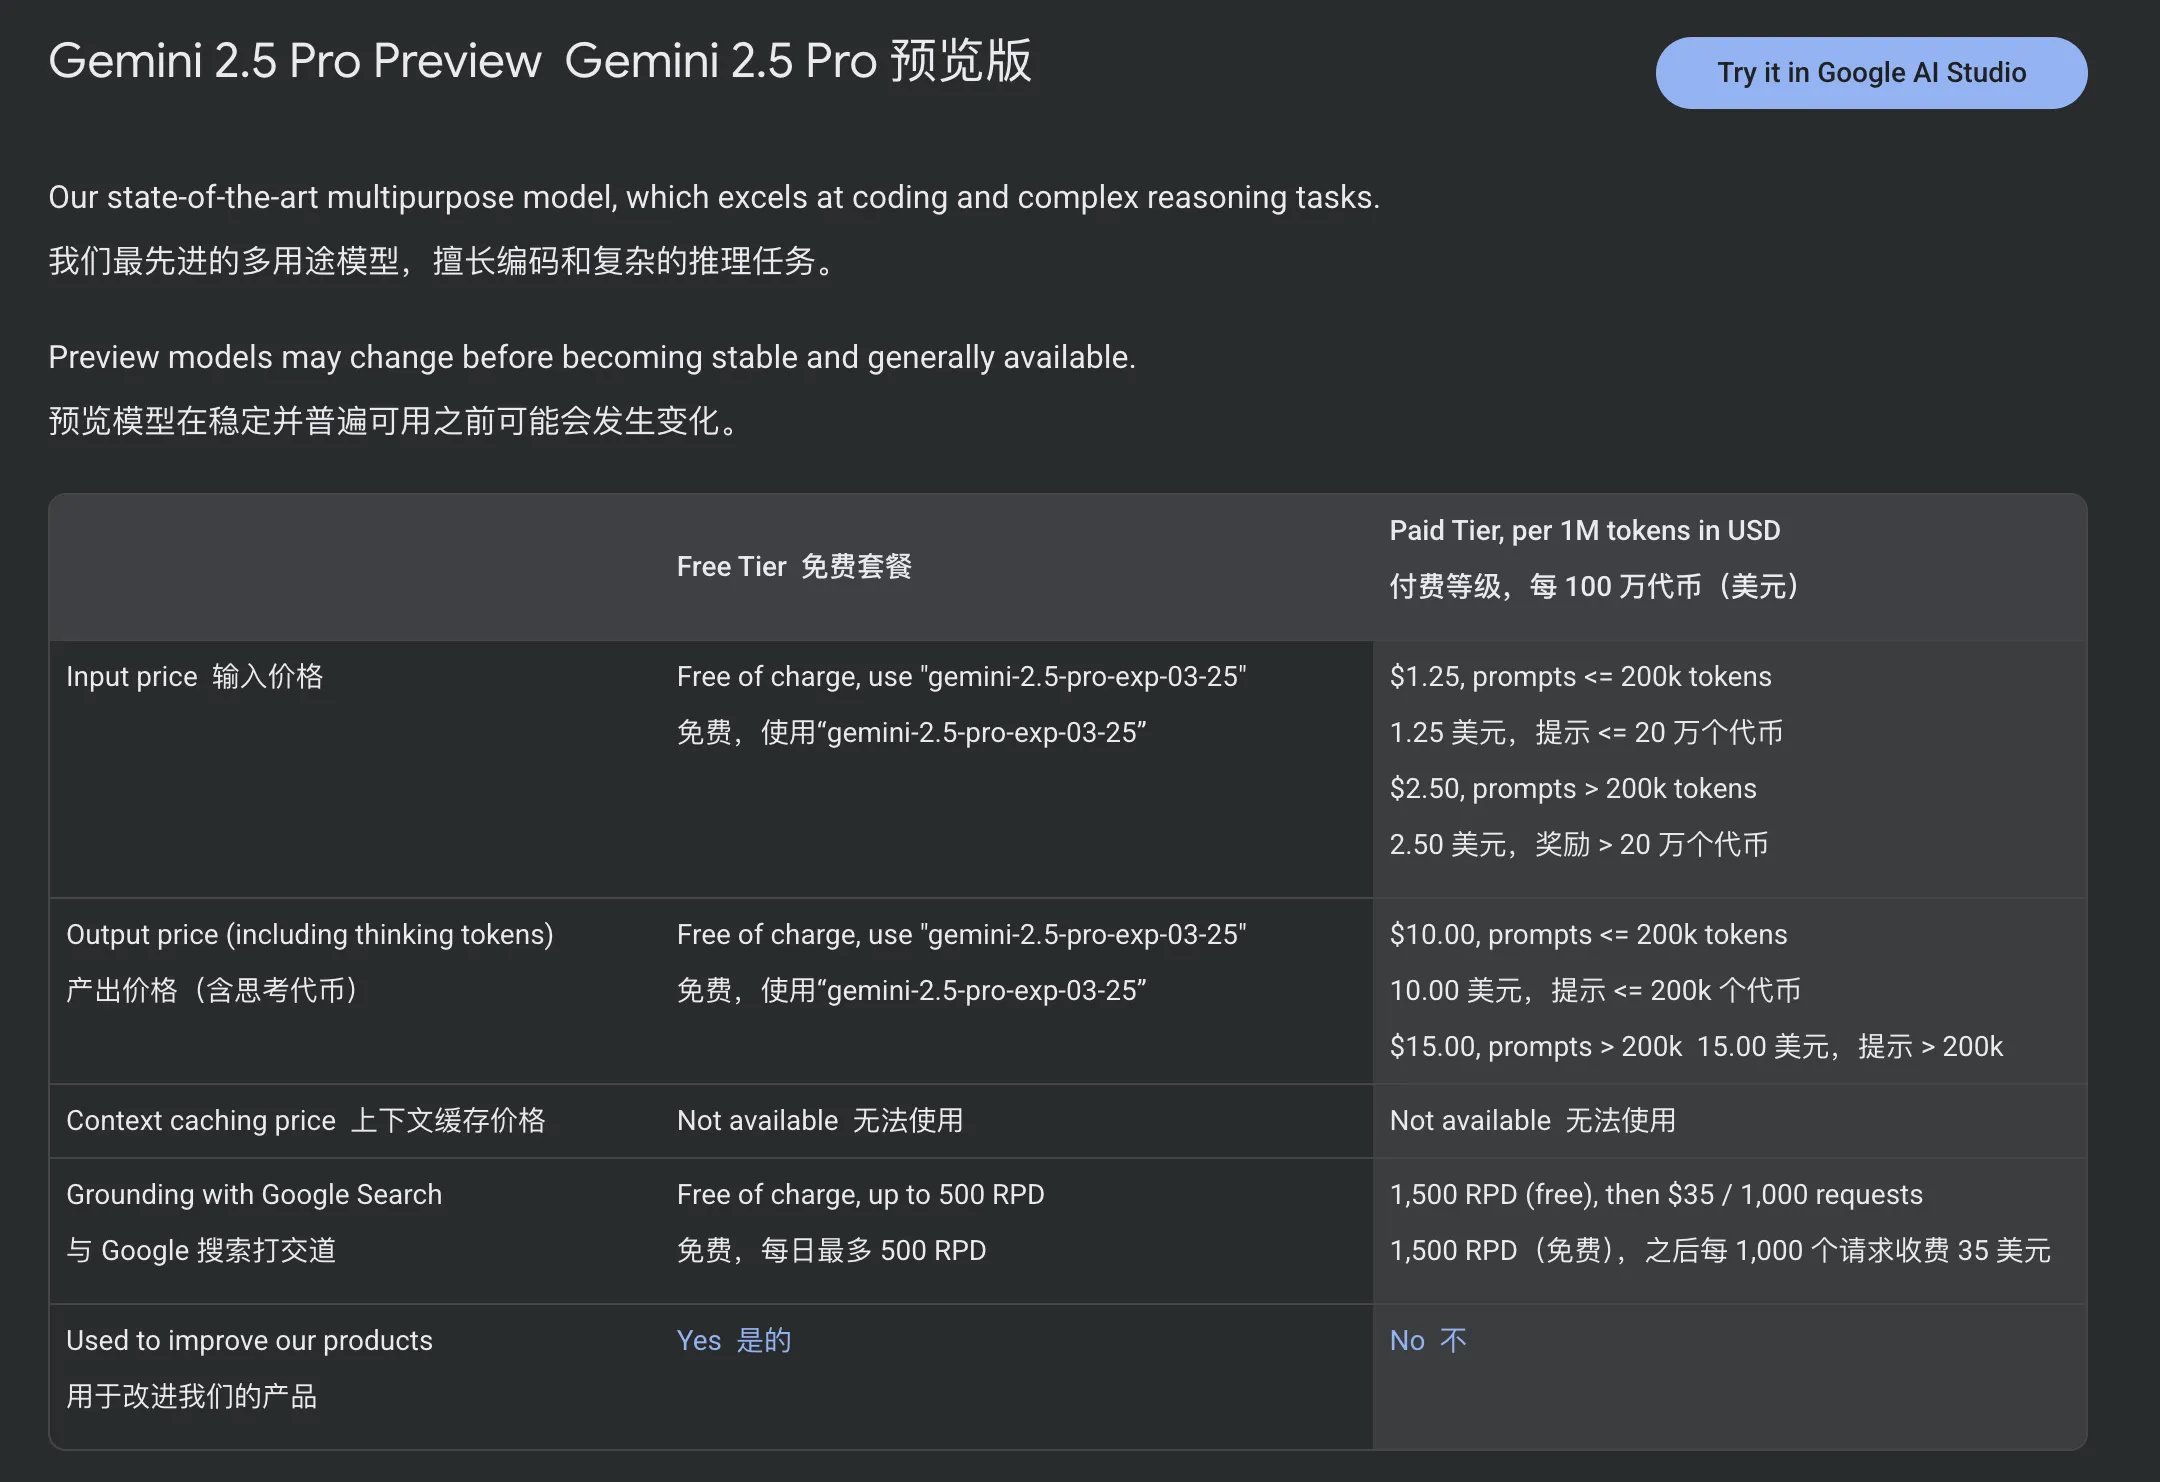Select the 1.25 美元 Chinese price line

coord(1586,732)
